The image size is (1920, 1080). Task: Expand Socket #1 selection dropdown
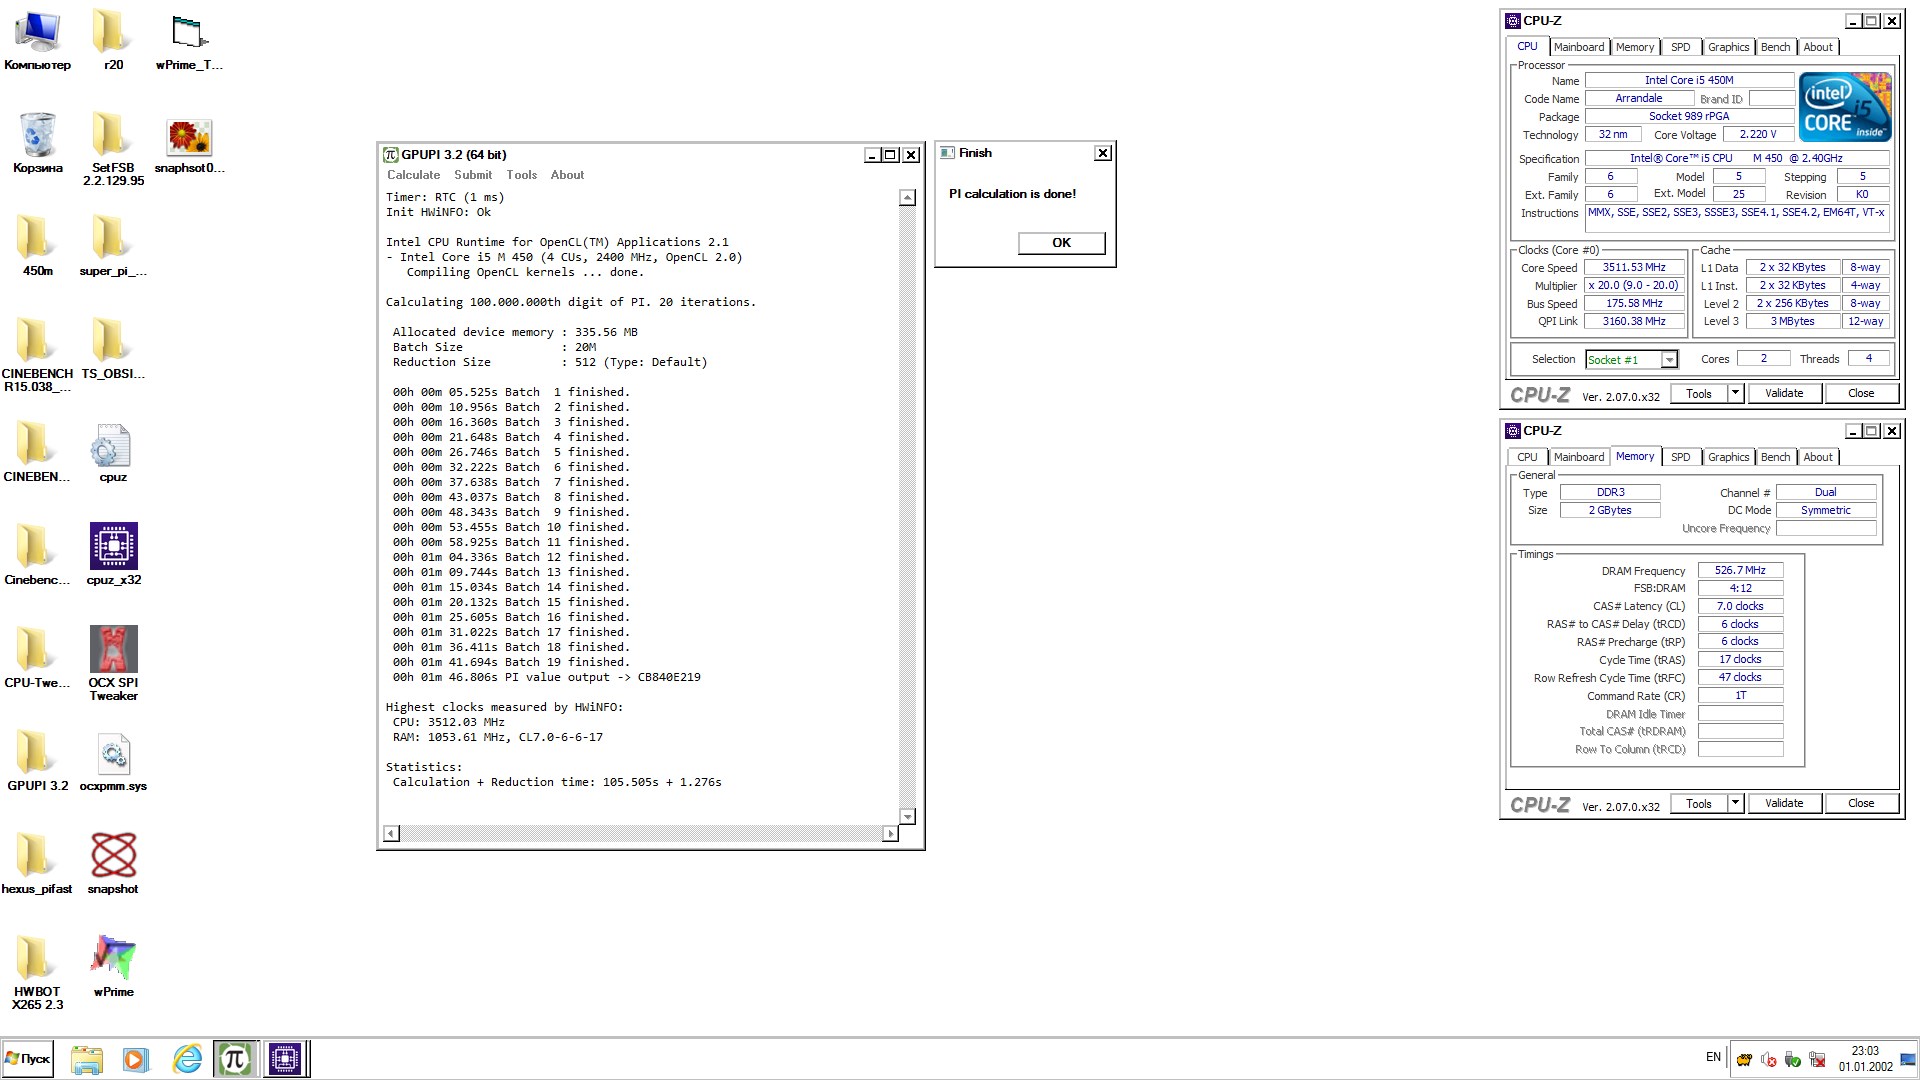[x=1669, y=360]
